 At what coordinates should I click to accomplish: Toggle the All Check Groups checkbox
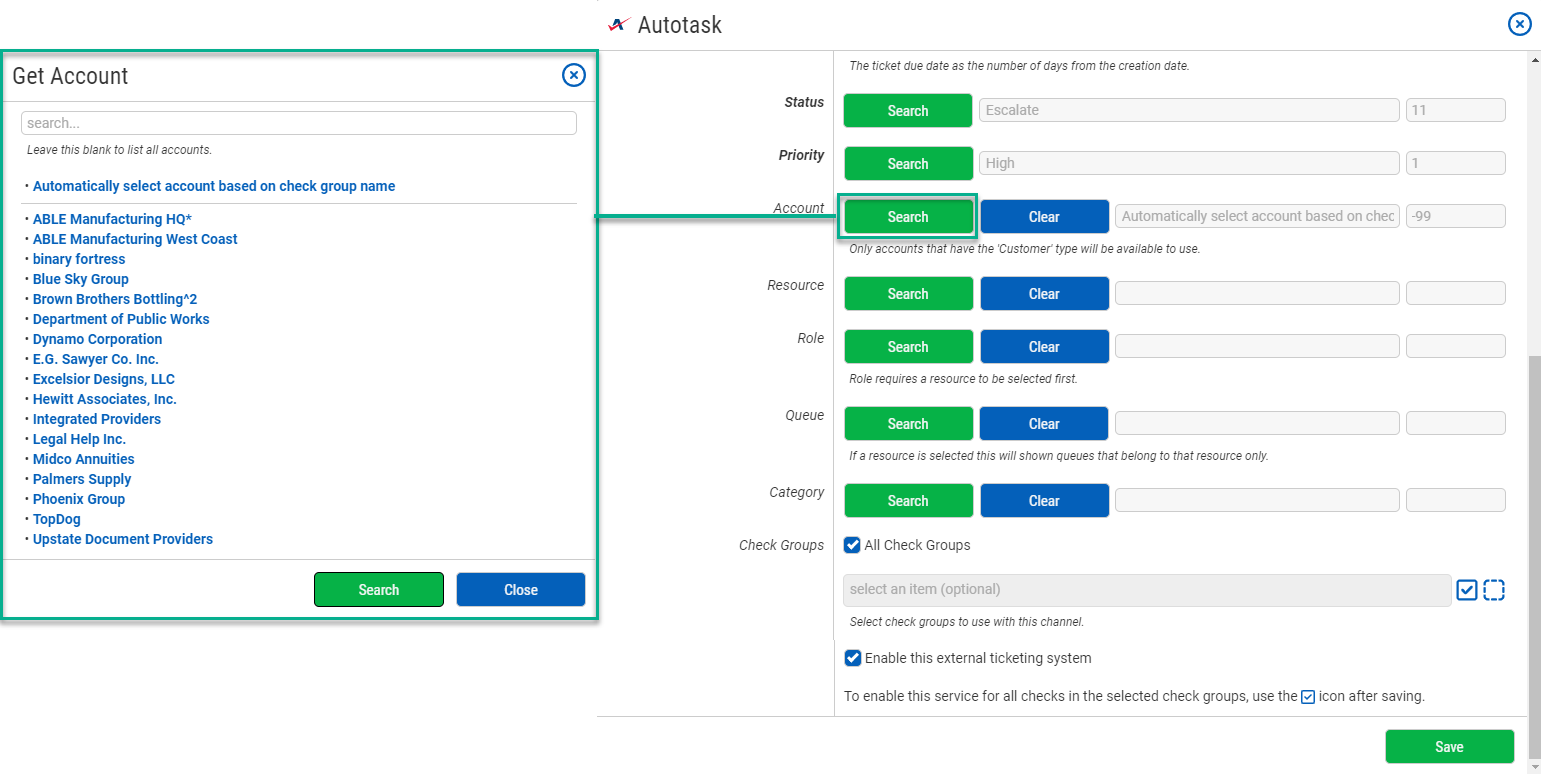pos(852,545)
